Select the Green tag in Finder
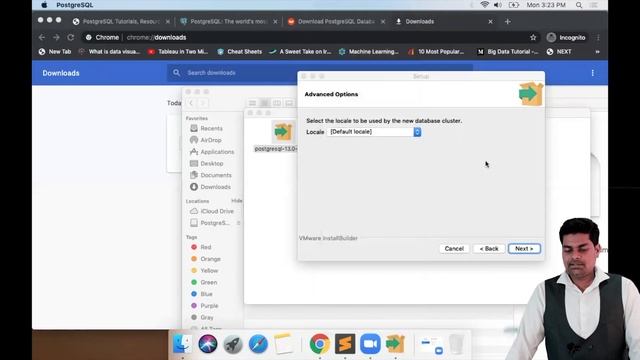The image size is (640, 360). tap(204, 282)
